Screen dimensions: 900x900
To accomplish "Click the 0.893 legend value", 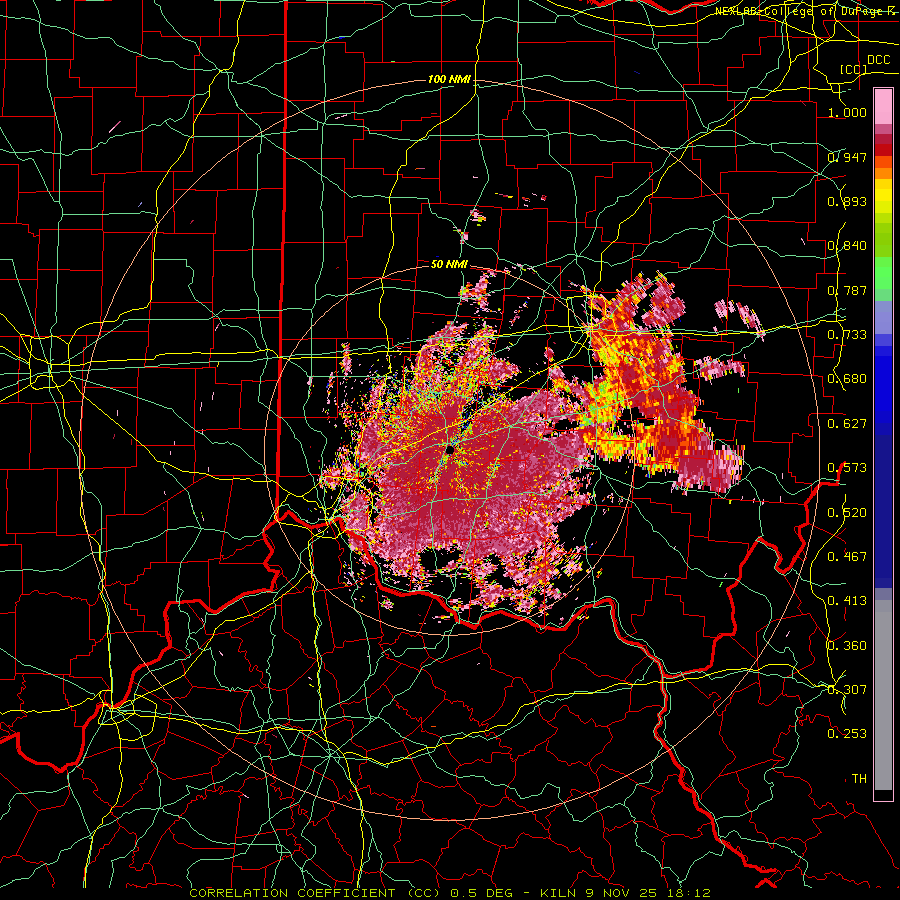I will click(x=847, y=201).
